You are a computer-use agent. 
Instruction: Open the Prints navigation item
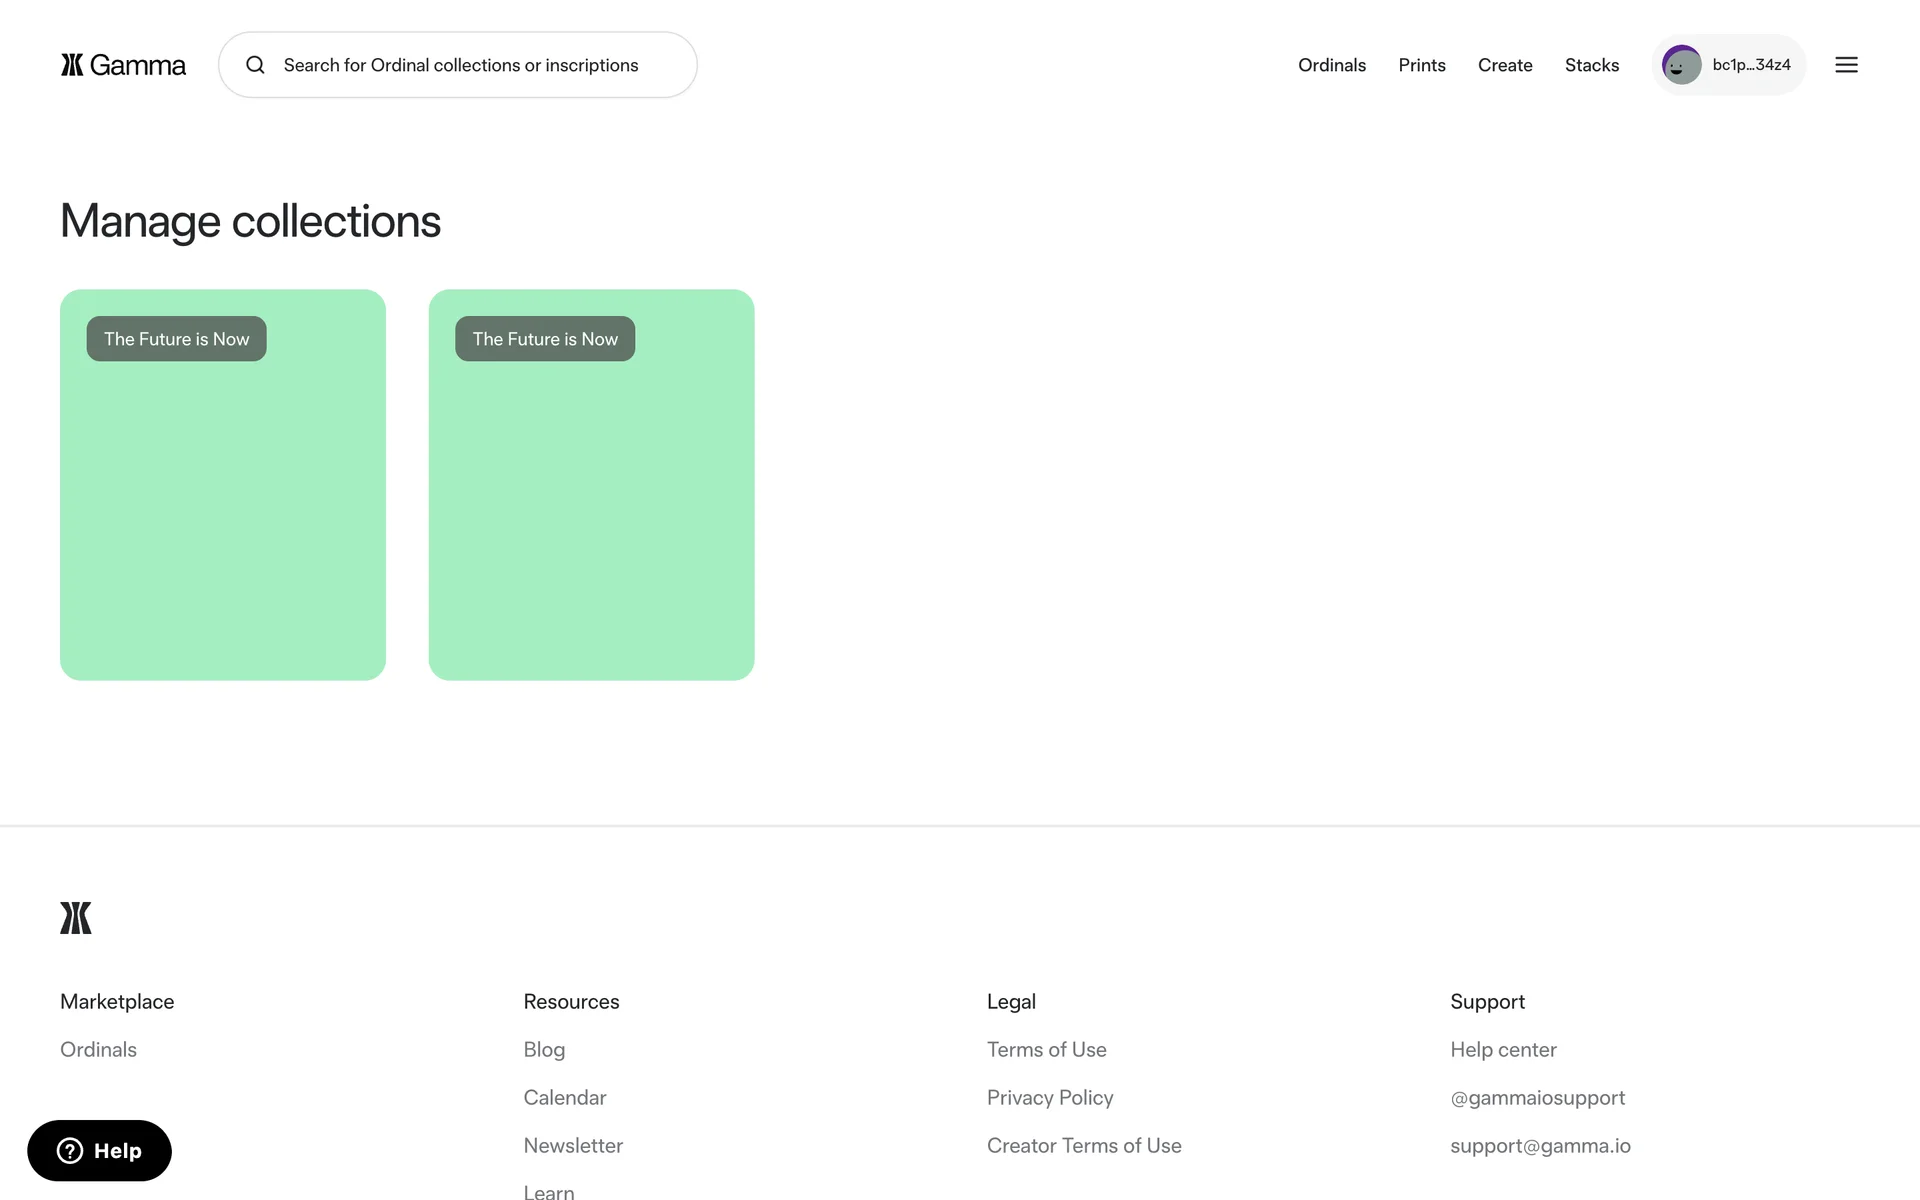pos(1421,65)
